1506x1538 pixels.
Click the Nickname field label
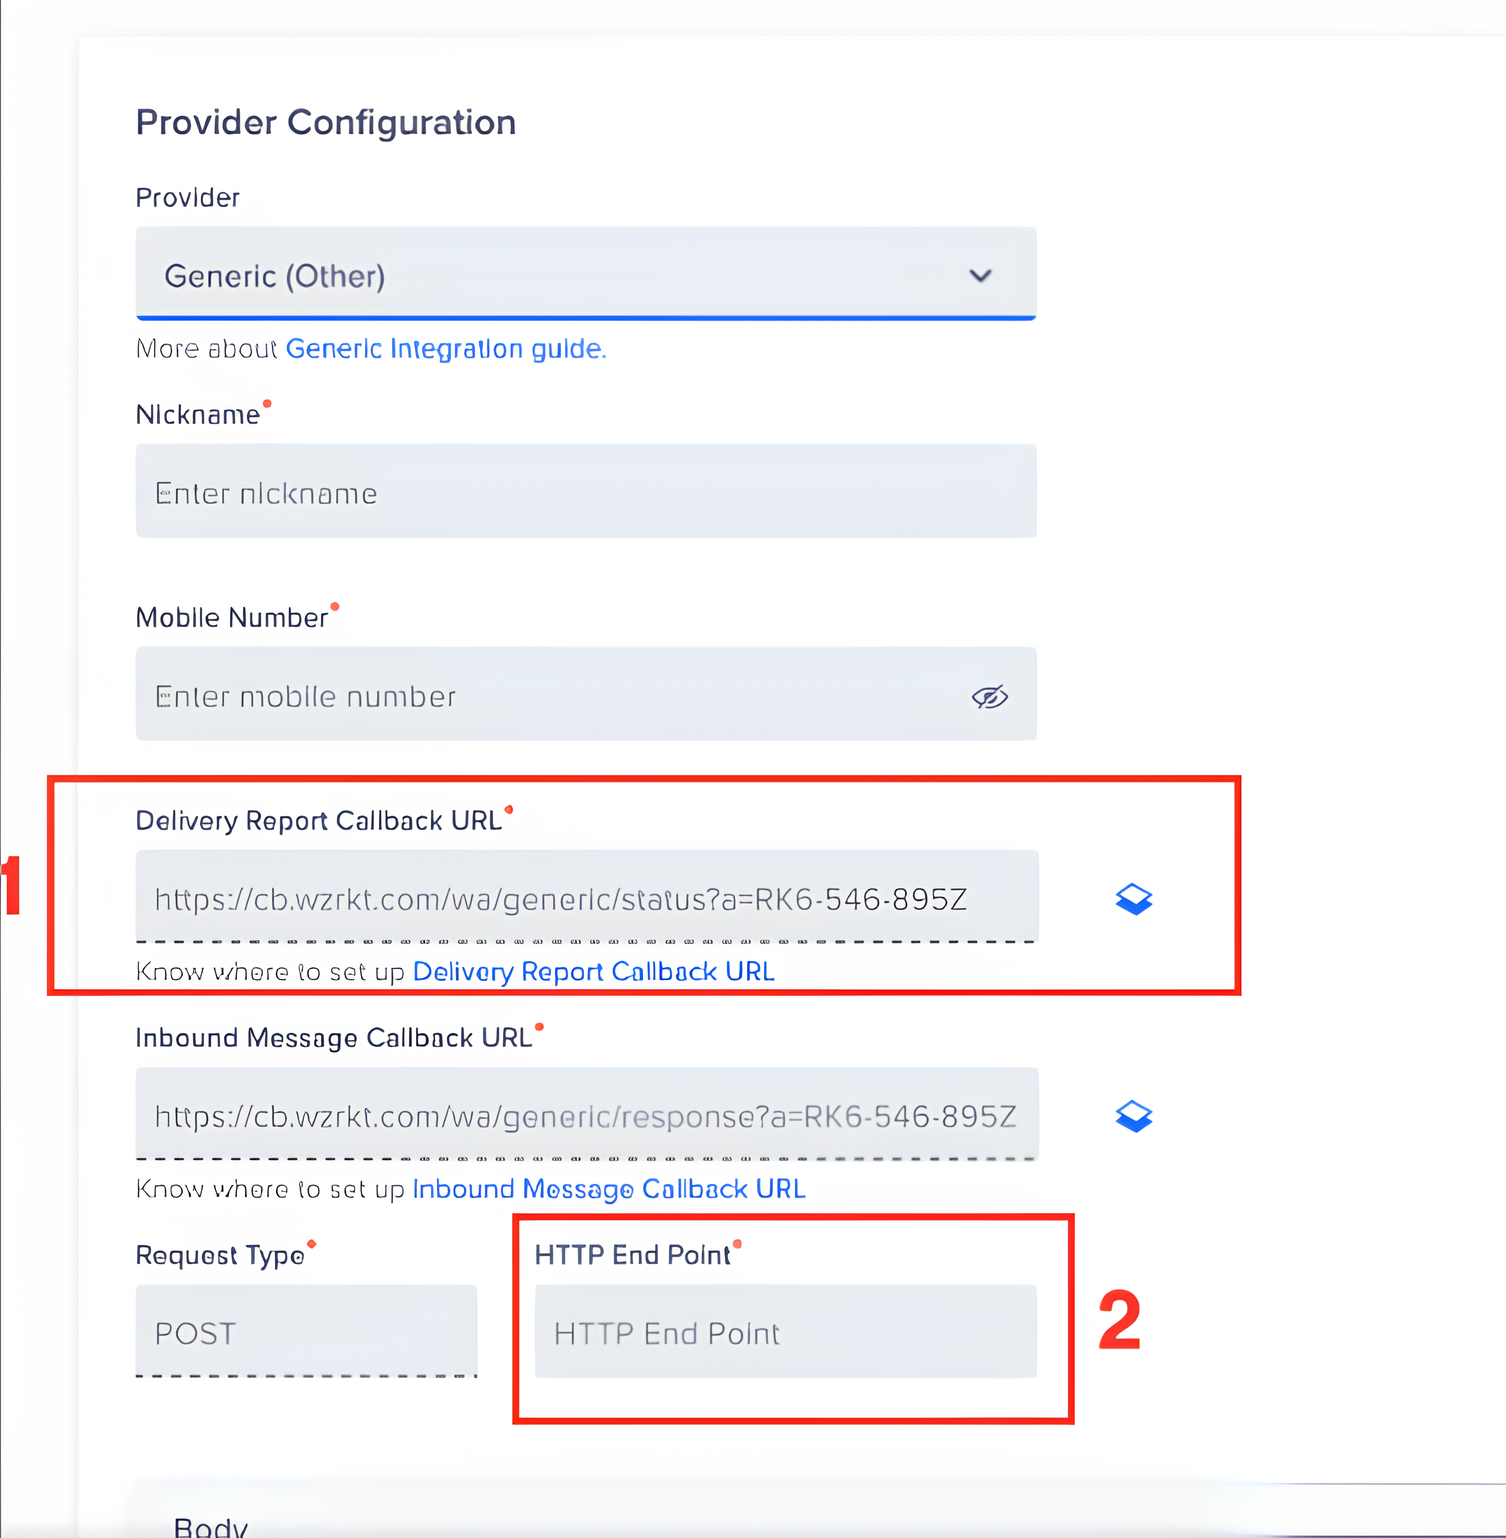pos(198,415)
